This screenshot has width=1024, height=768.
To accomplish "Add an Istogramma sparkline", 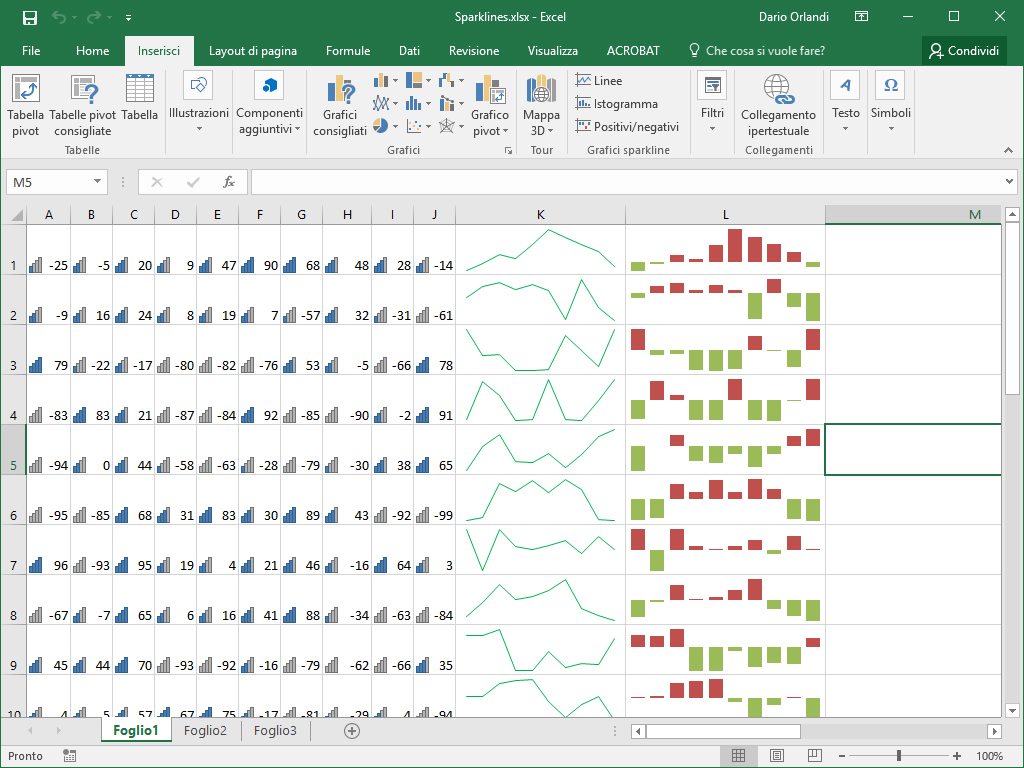I will (x=616, y=104).
